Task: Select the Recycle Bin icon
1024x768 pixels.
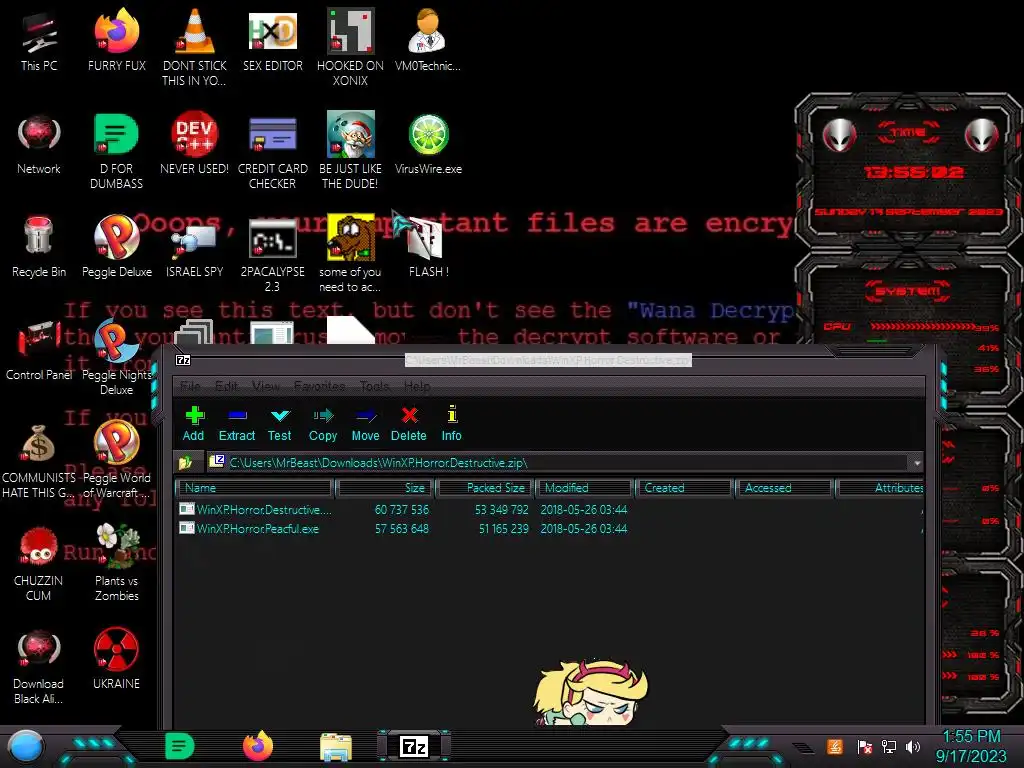Action: (x=39, y=248)
